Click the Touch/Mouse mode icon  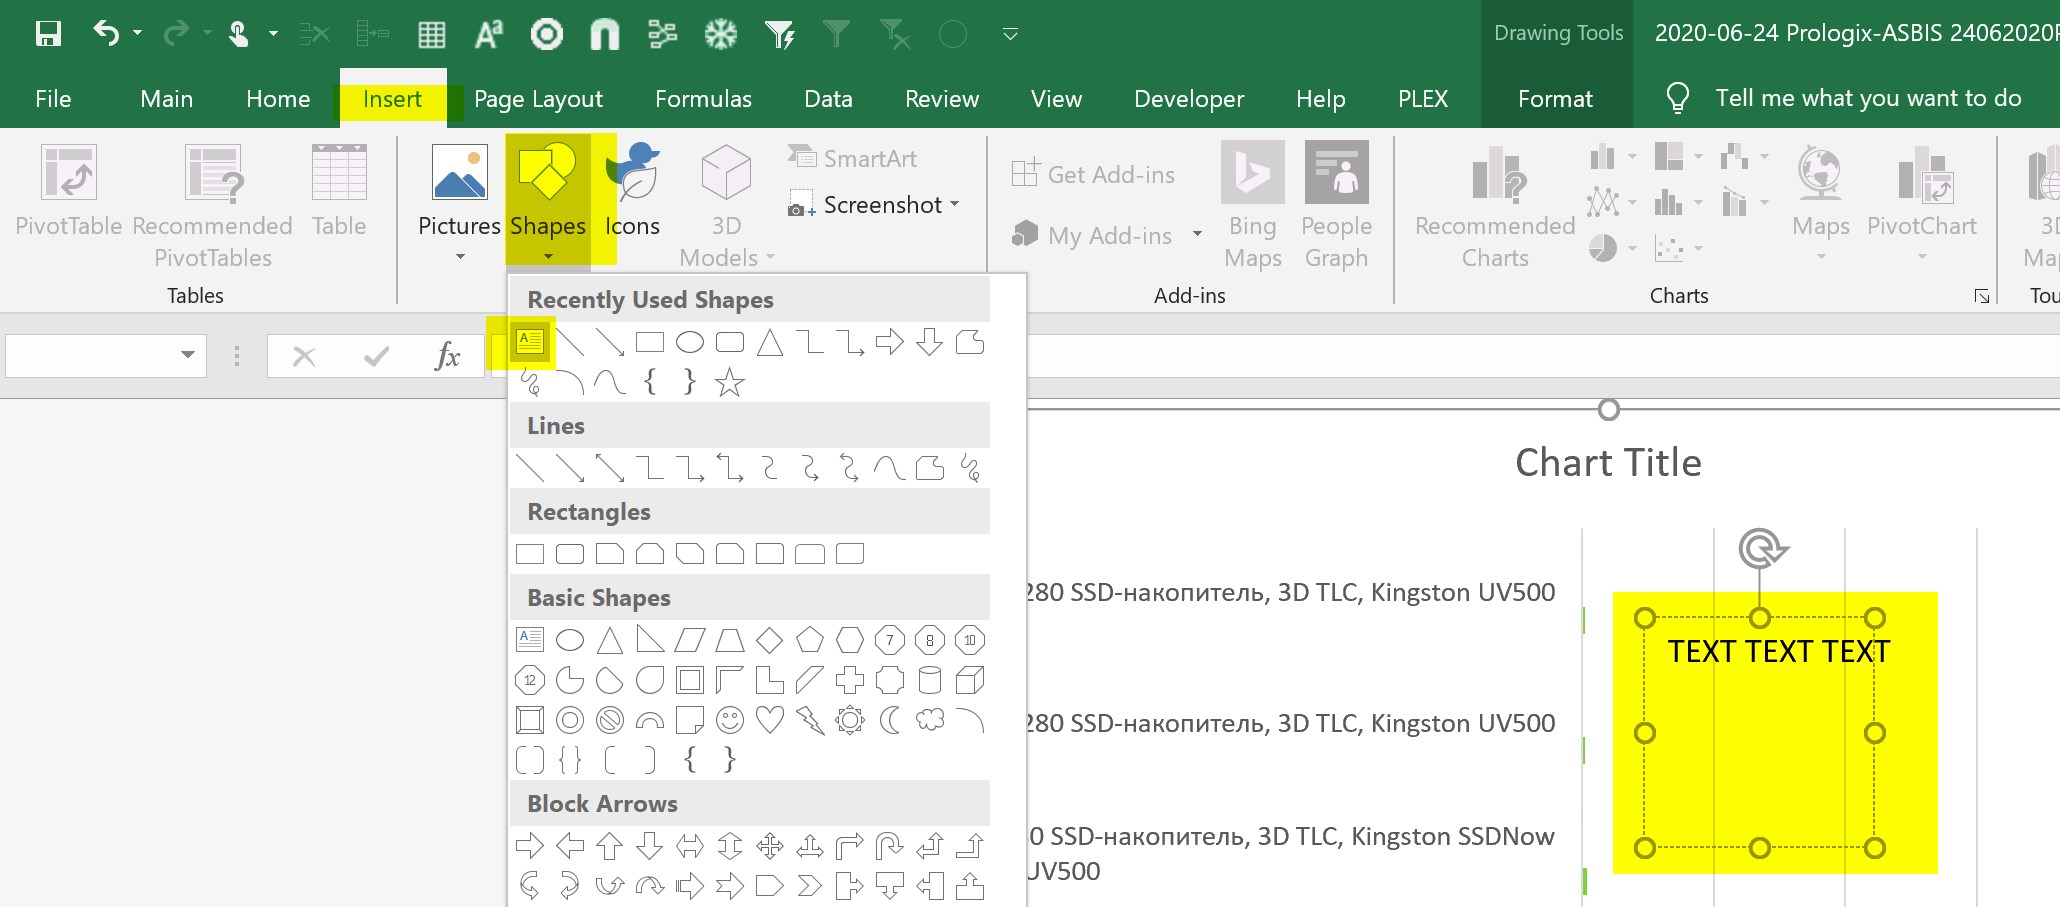(x=238, y=34)
